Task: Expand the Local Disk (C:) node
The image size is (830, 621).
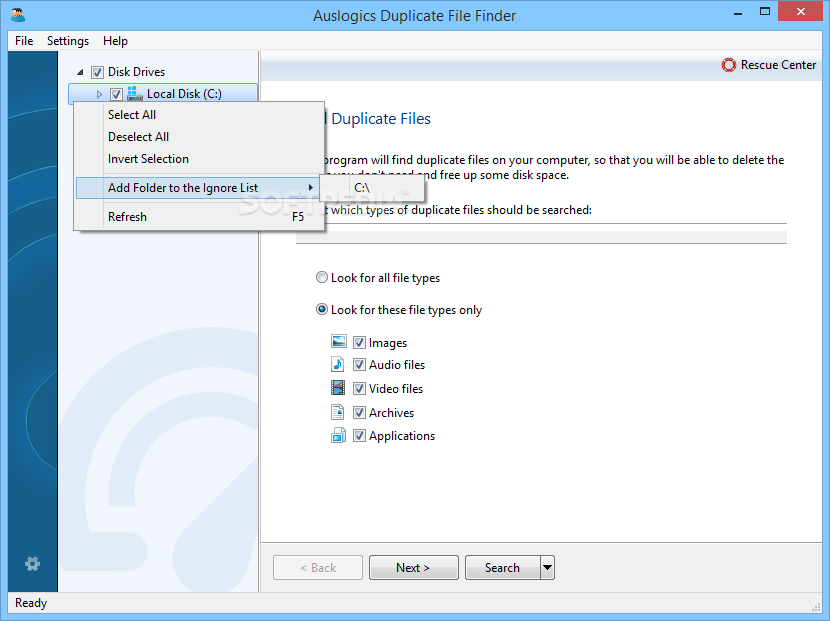Action: click(99, 94)
